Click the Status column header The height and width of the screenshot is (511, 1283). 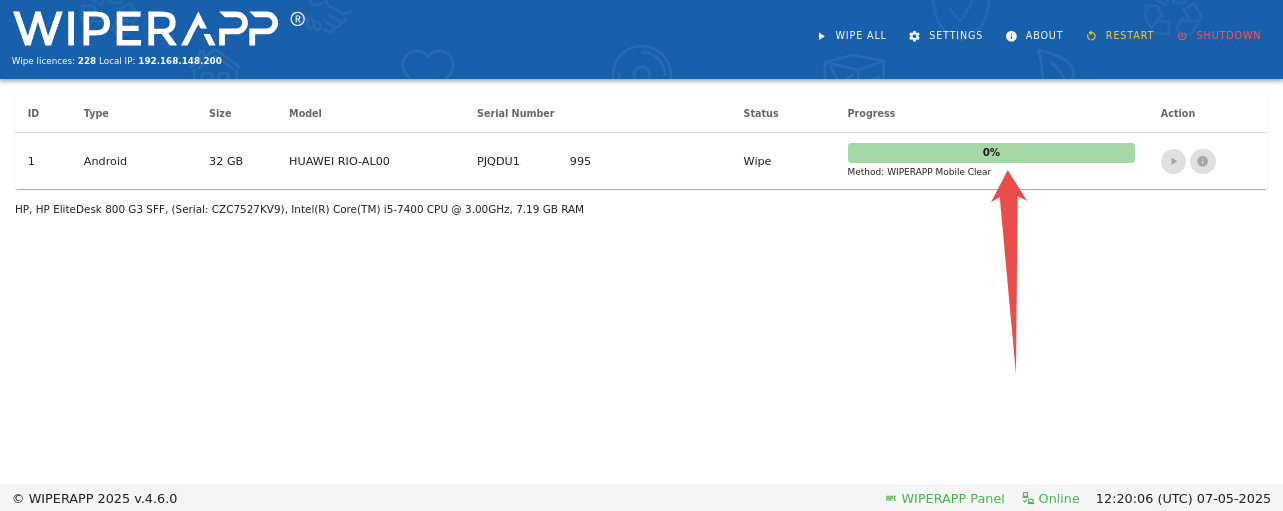click(x=761, y=114)
